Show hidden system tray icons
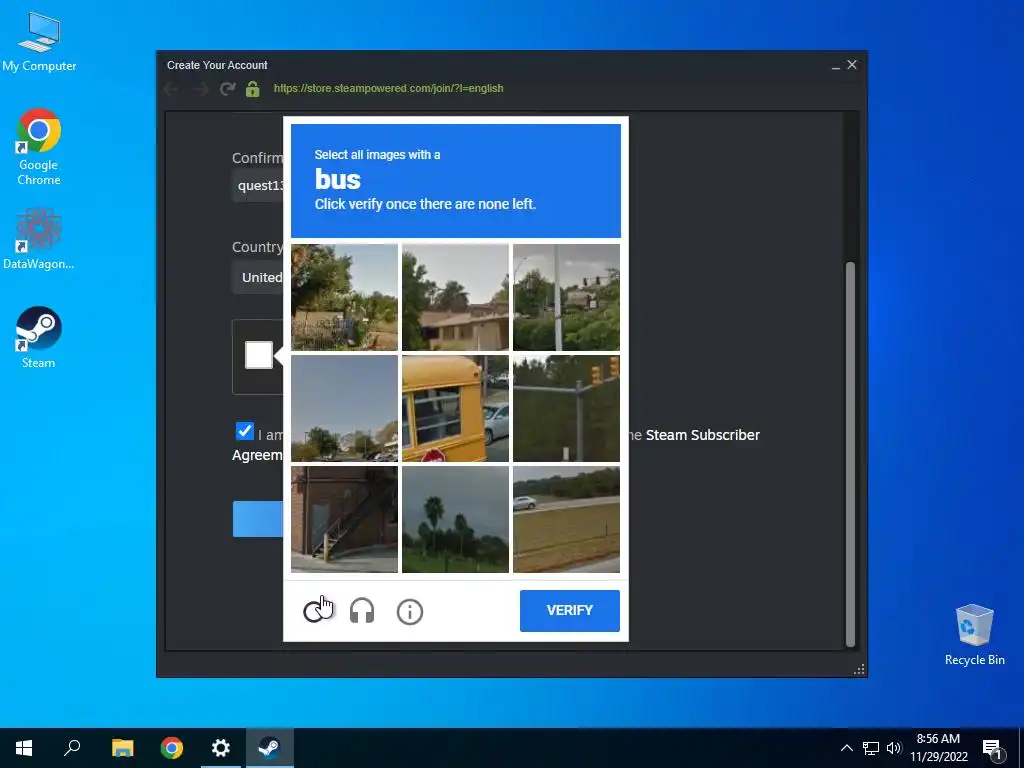 click(x=846, y=748)
